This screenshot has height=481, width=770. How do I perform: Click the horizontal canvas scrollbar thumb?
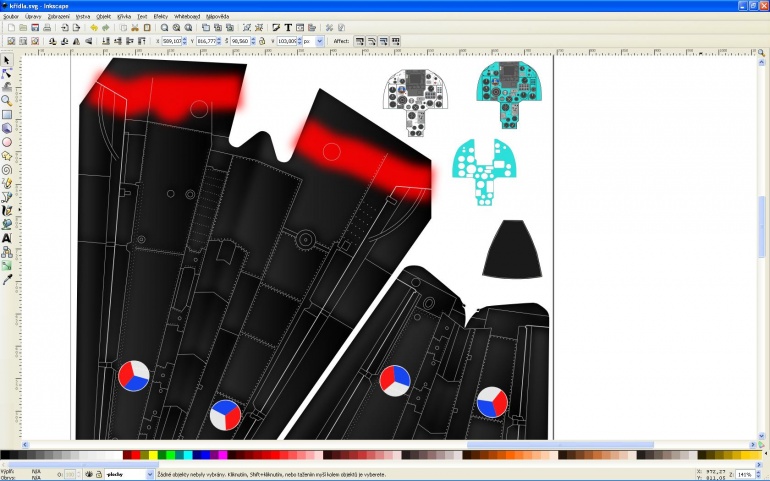560,445
